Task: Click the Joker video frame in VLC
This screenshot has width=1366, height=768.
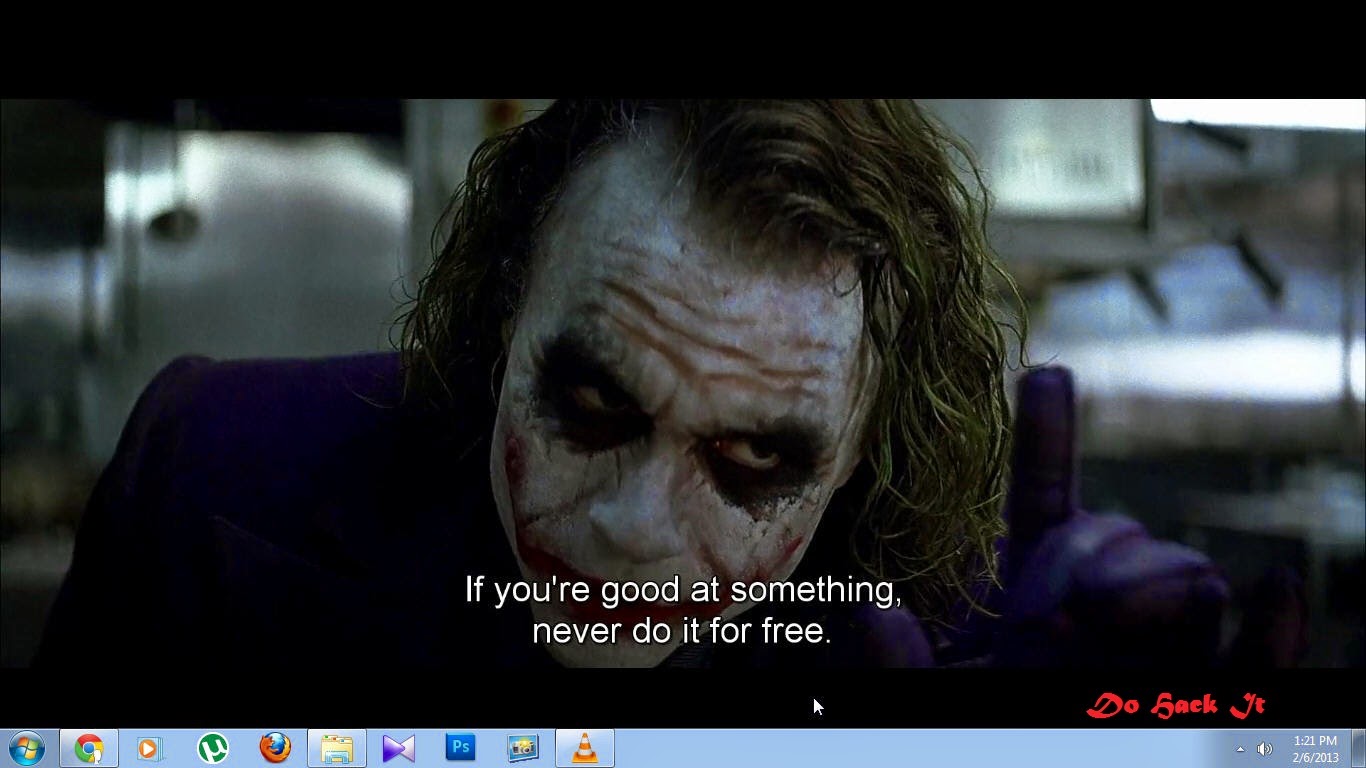Action: tap(683, 383)
